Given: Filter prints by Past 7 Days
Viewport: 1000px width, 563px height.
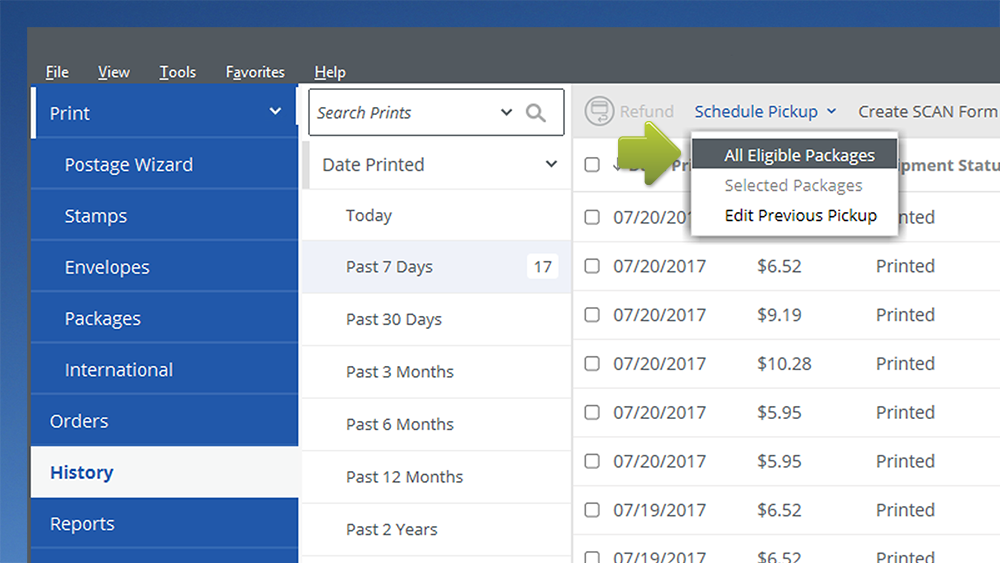Looking at the screenshot, I should click(x=436, y=267).
